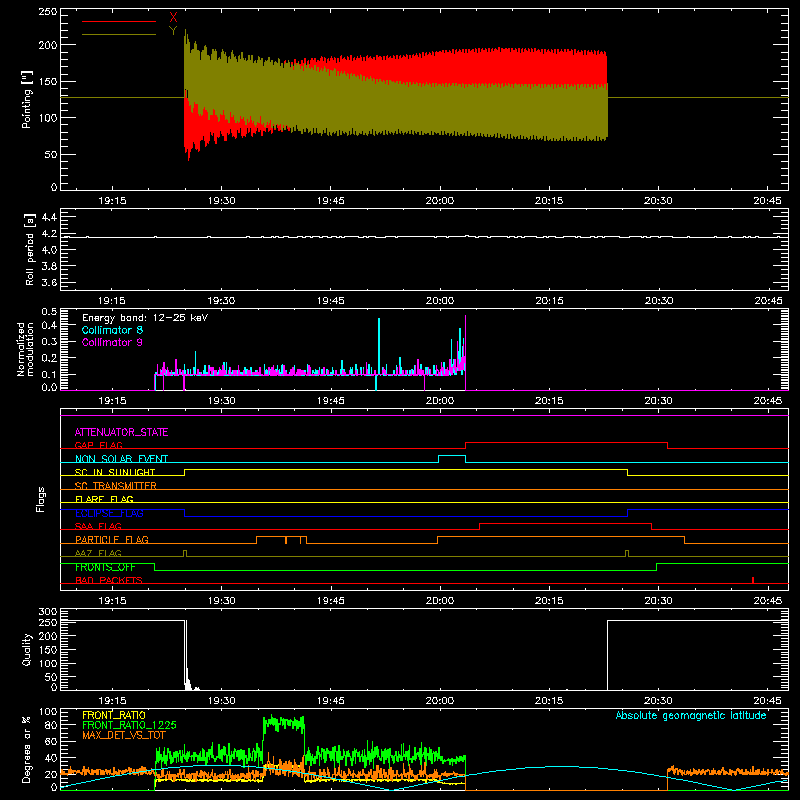
Task: Click '20:30' time label under Flags plot
Action: point(658,601)
